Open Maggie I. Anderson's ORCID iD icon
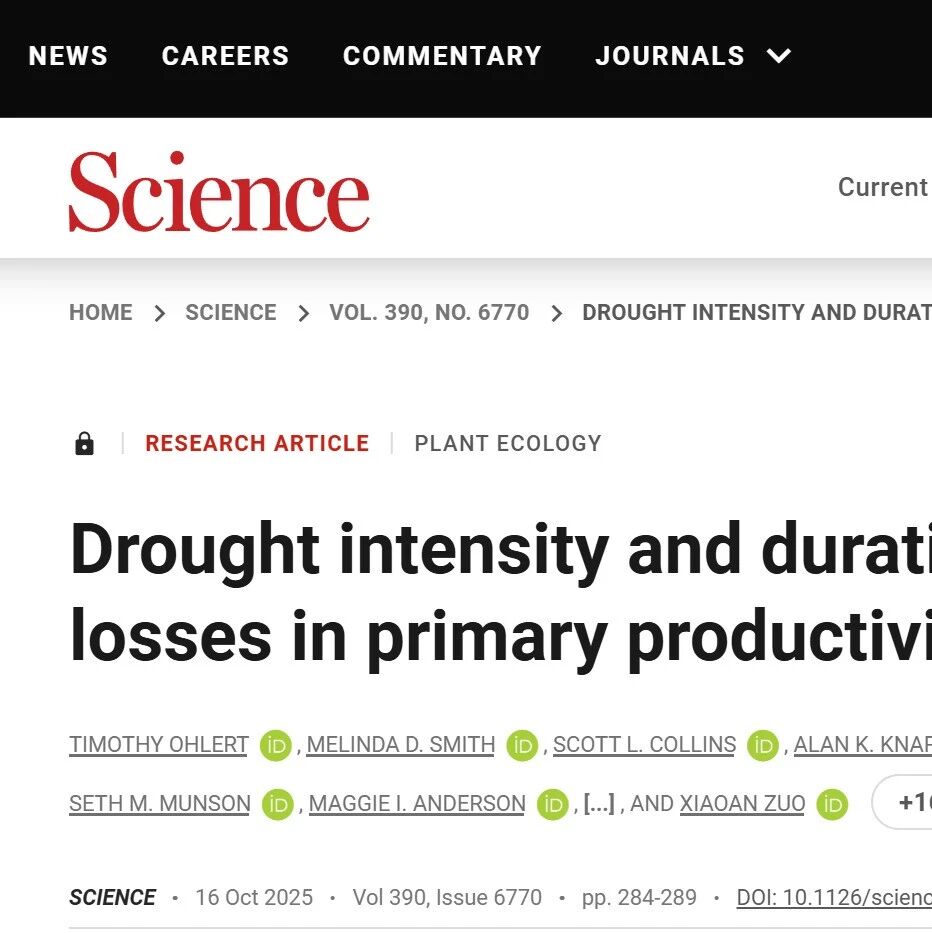This screenshot has height=933, width=932. [553, 804]
